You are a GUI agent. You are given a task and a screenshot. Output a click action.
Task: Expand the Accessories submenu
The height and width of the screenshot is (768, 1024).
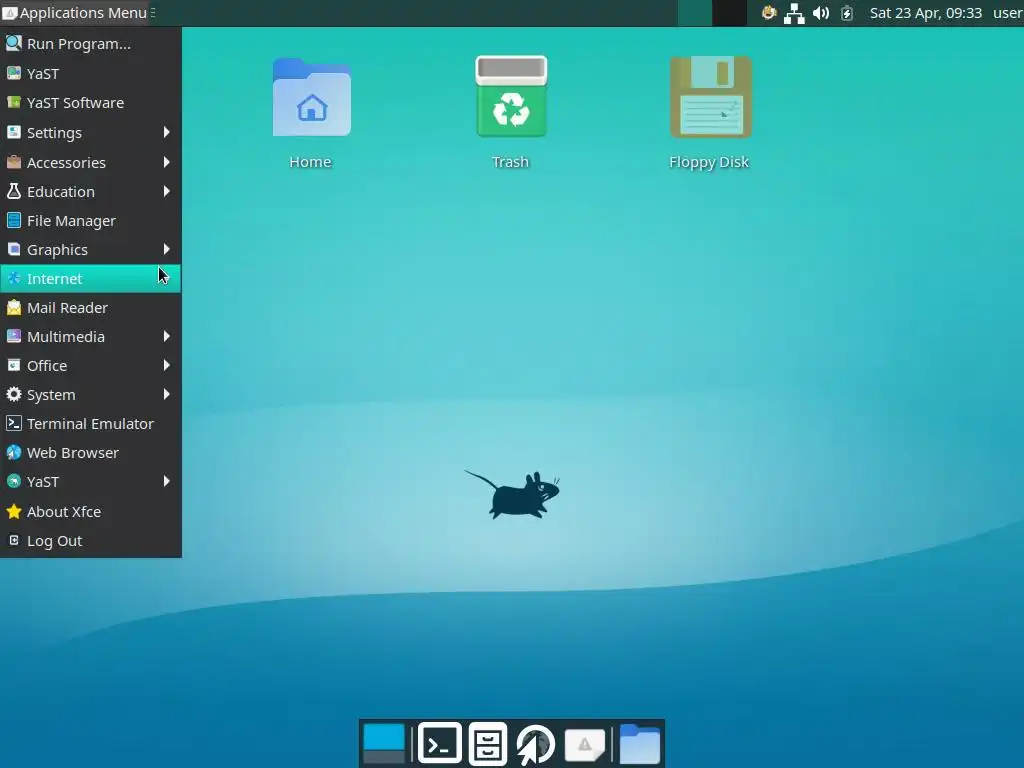pos(91,162)
